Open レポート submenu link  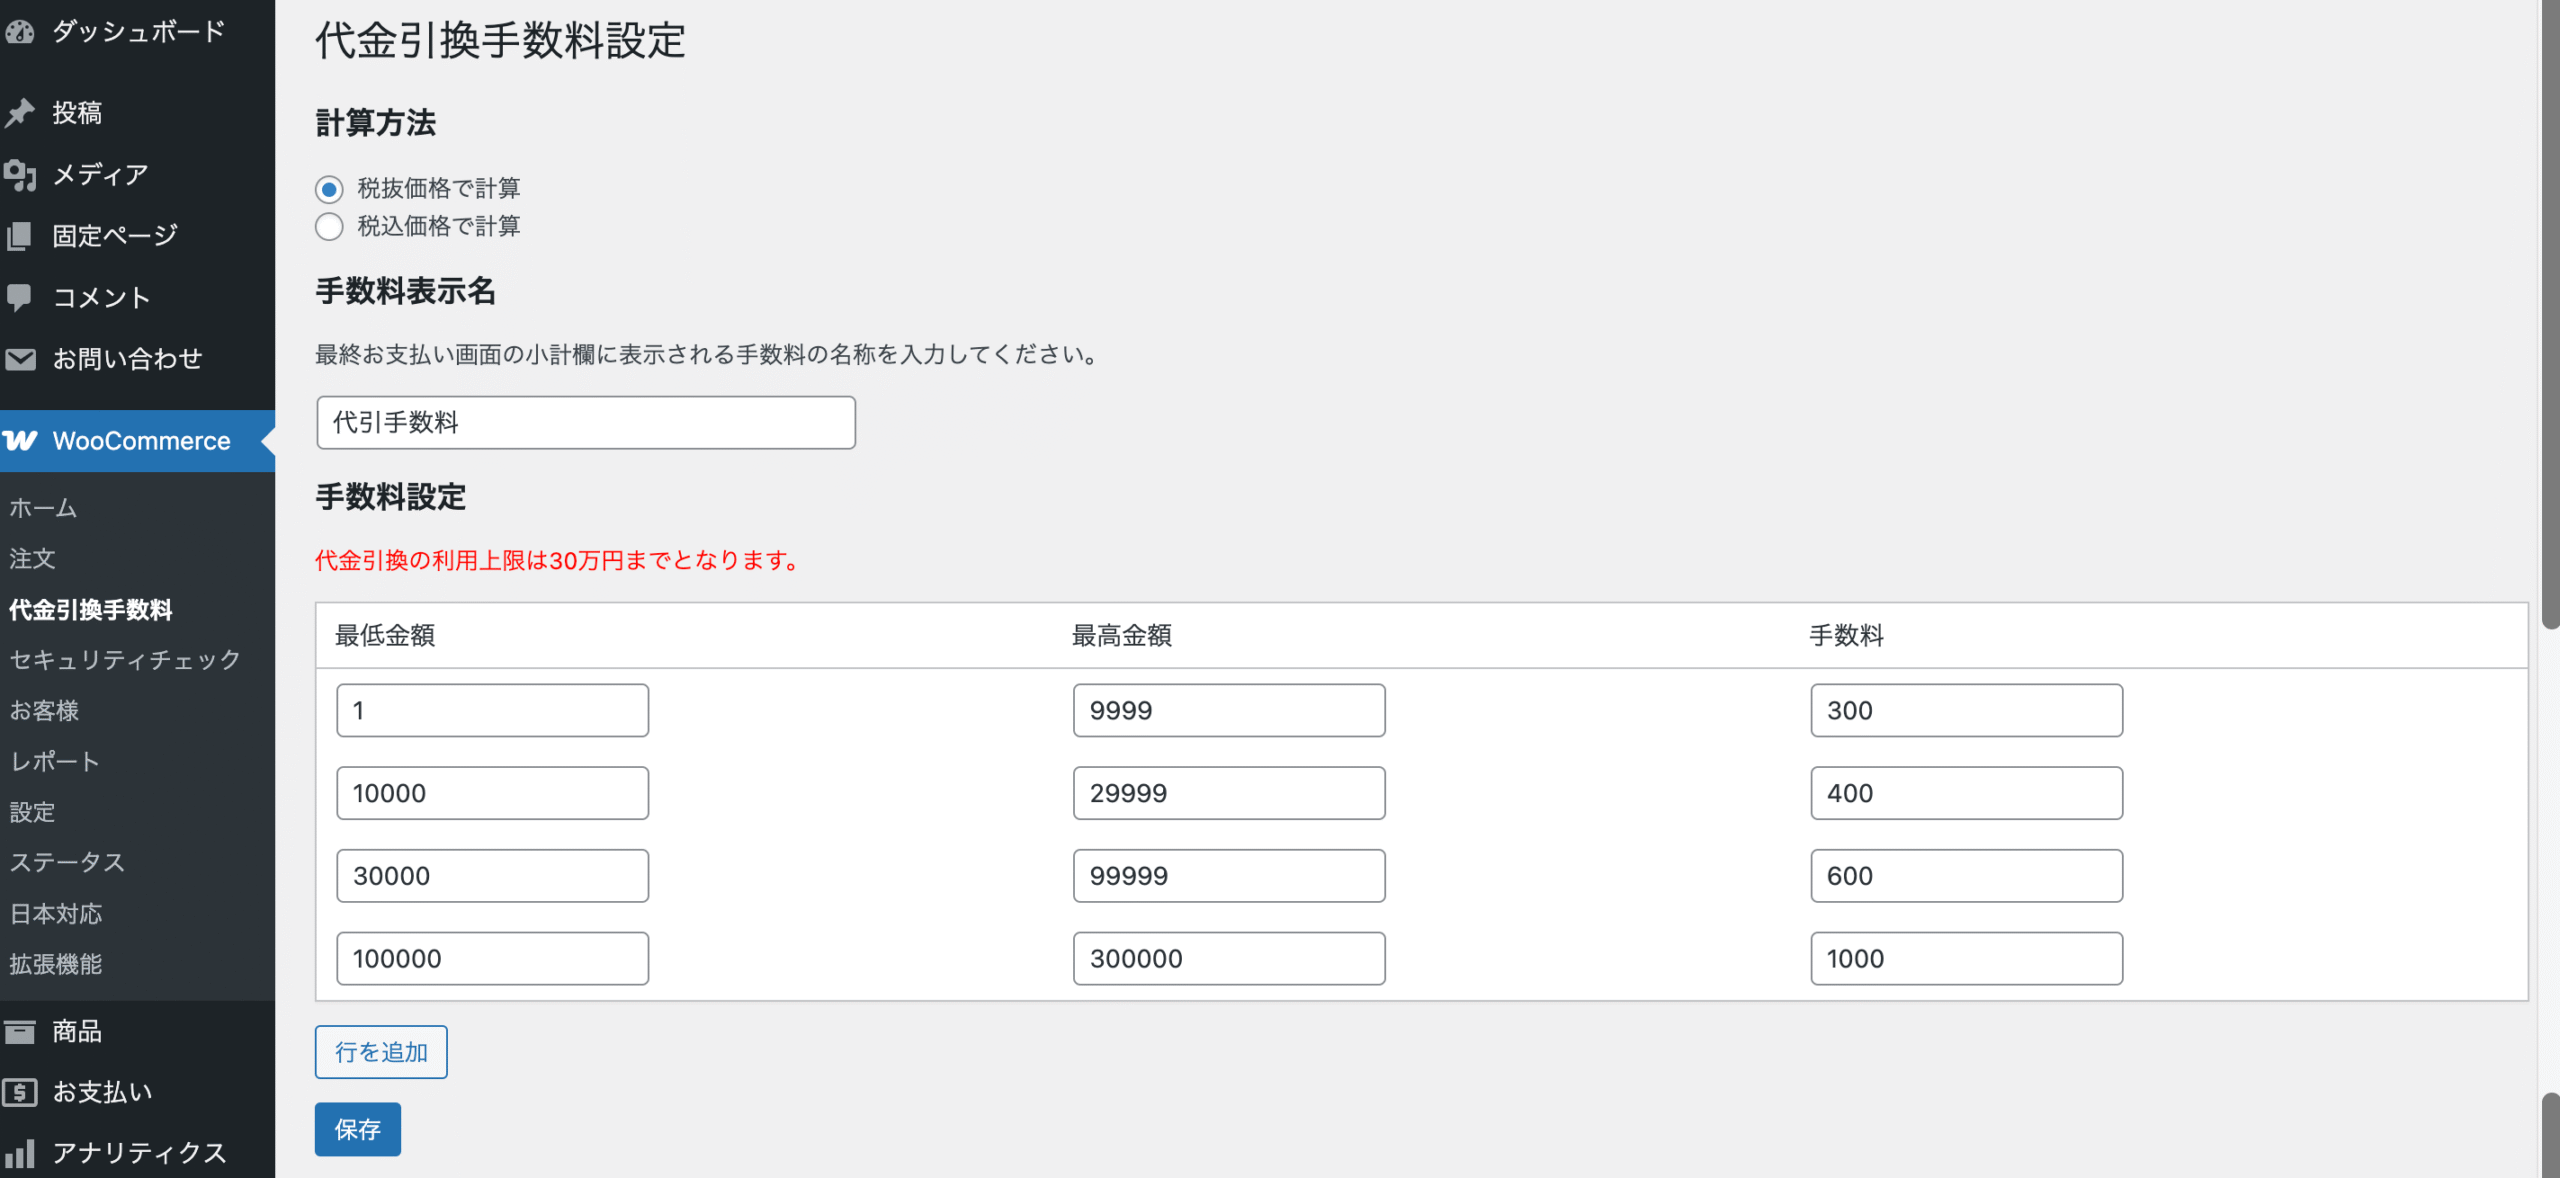click(x=54, y=762)
